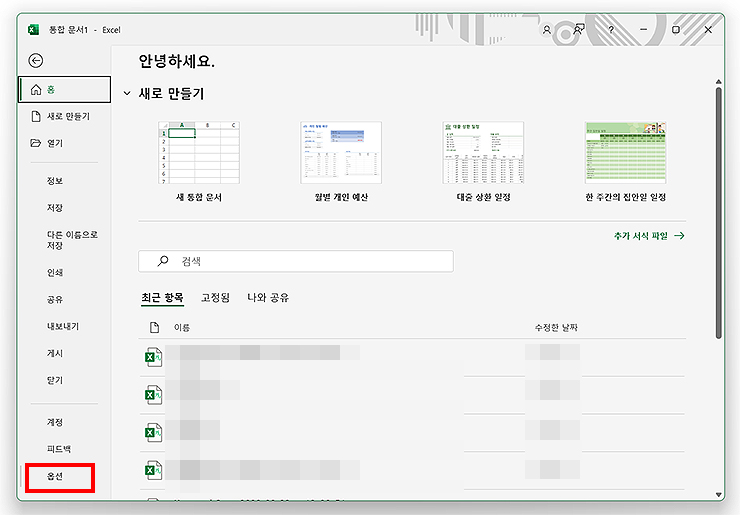Switch to the 고정됨 tab

click(215, 297)
